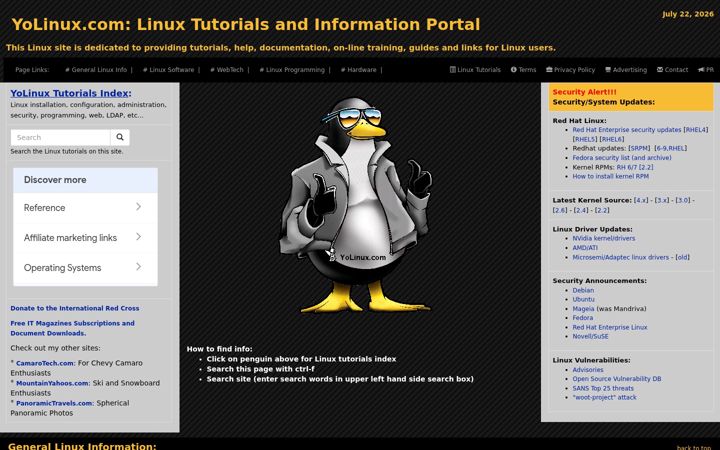
Task: Visit MountainYahoos.com link
Action: (x=52, y=383)
